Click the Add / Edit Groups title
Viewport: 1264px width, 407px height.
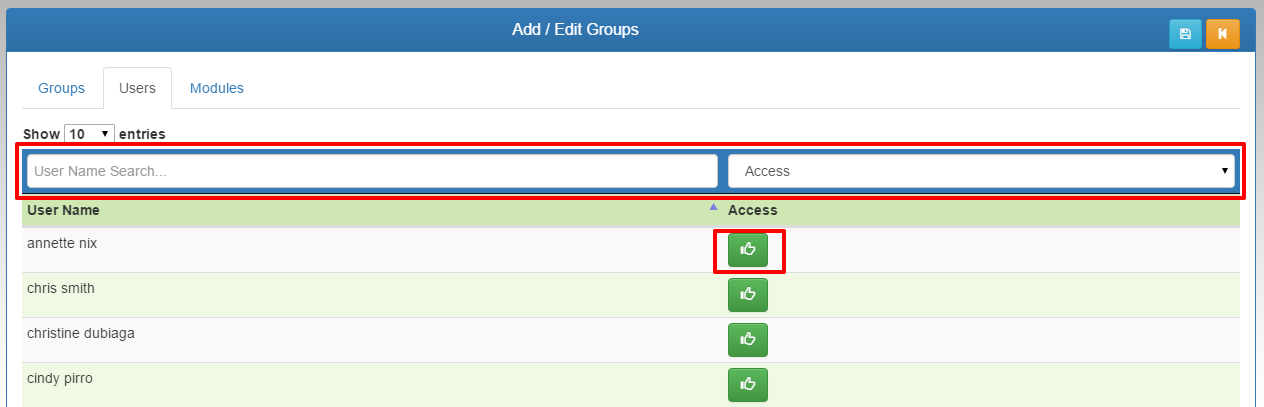[x=575, y=30]
